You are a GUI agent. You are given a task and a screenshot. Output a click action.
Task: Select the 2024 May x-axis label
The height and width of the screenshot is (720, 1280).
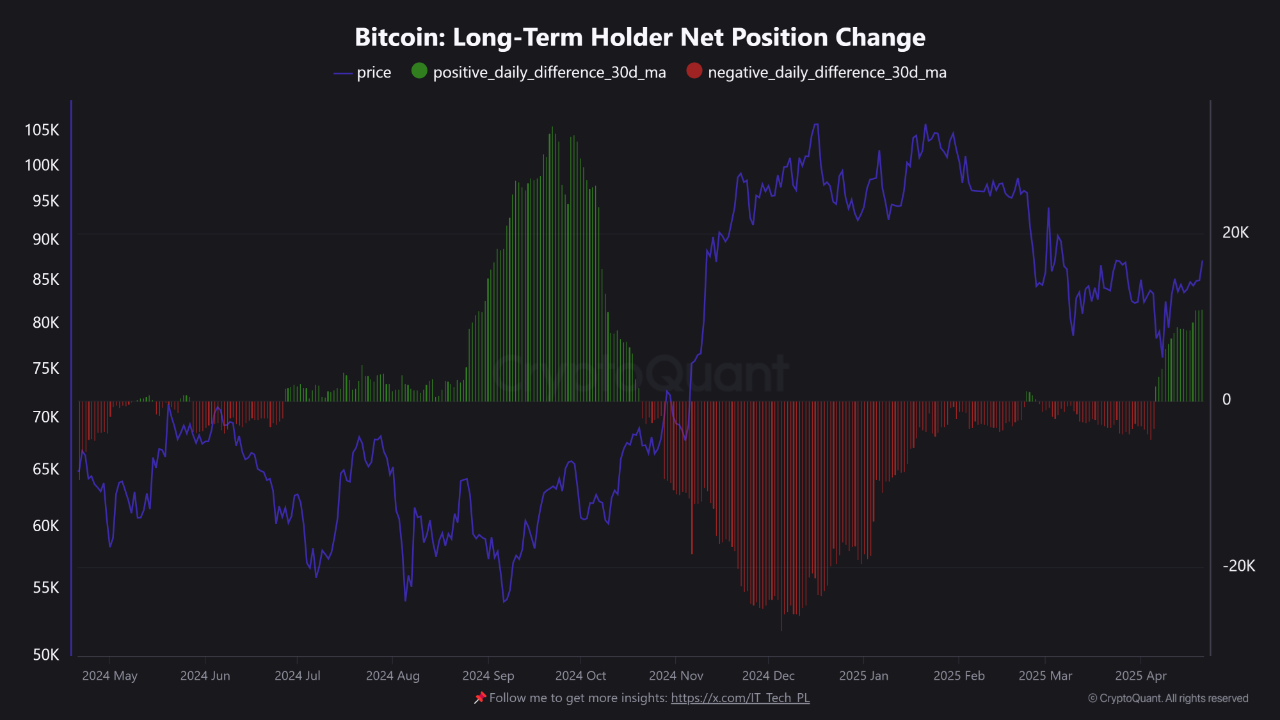(110, 676)
